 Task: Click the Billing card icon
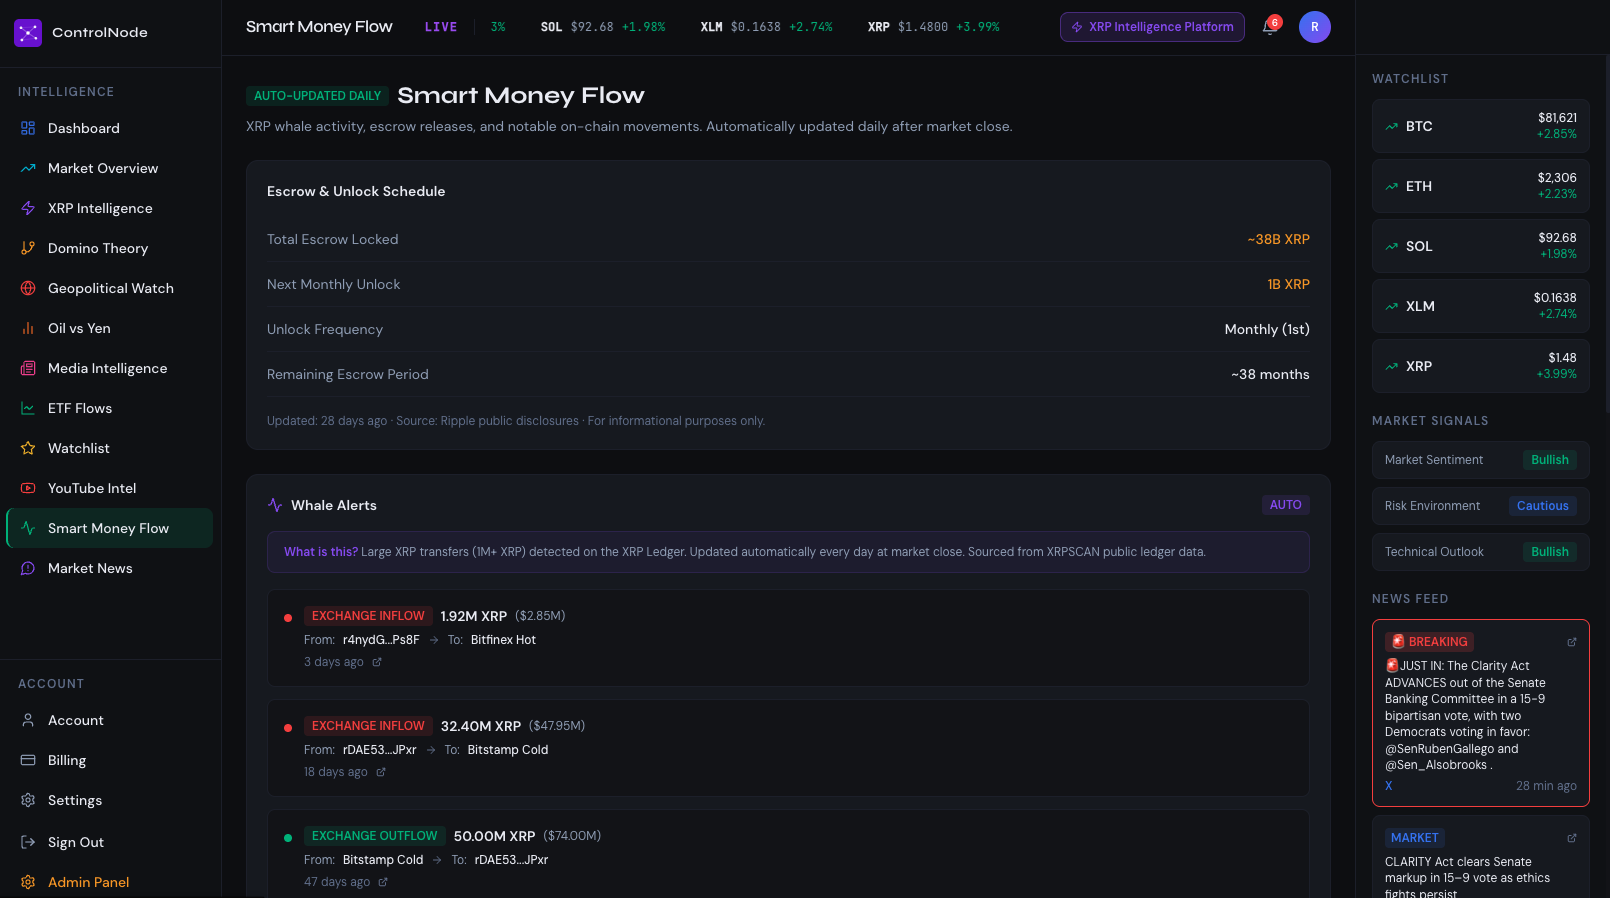(x=28, y=760)
